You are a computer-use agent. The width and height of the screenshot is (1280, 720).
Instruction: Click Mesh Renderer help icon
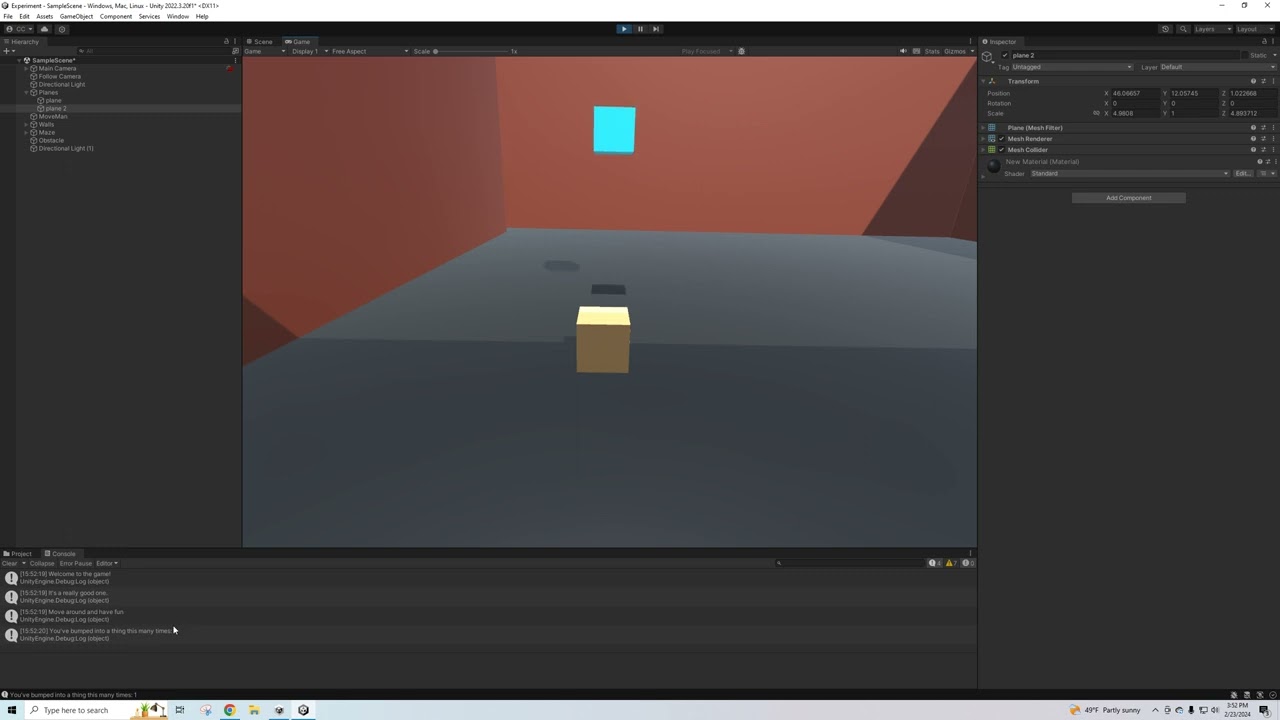(1253, 139)
